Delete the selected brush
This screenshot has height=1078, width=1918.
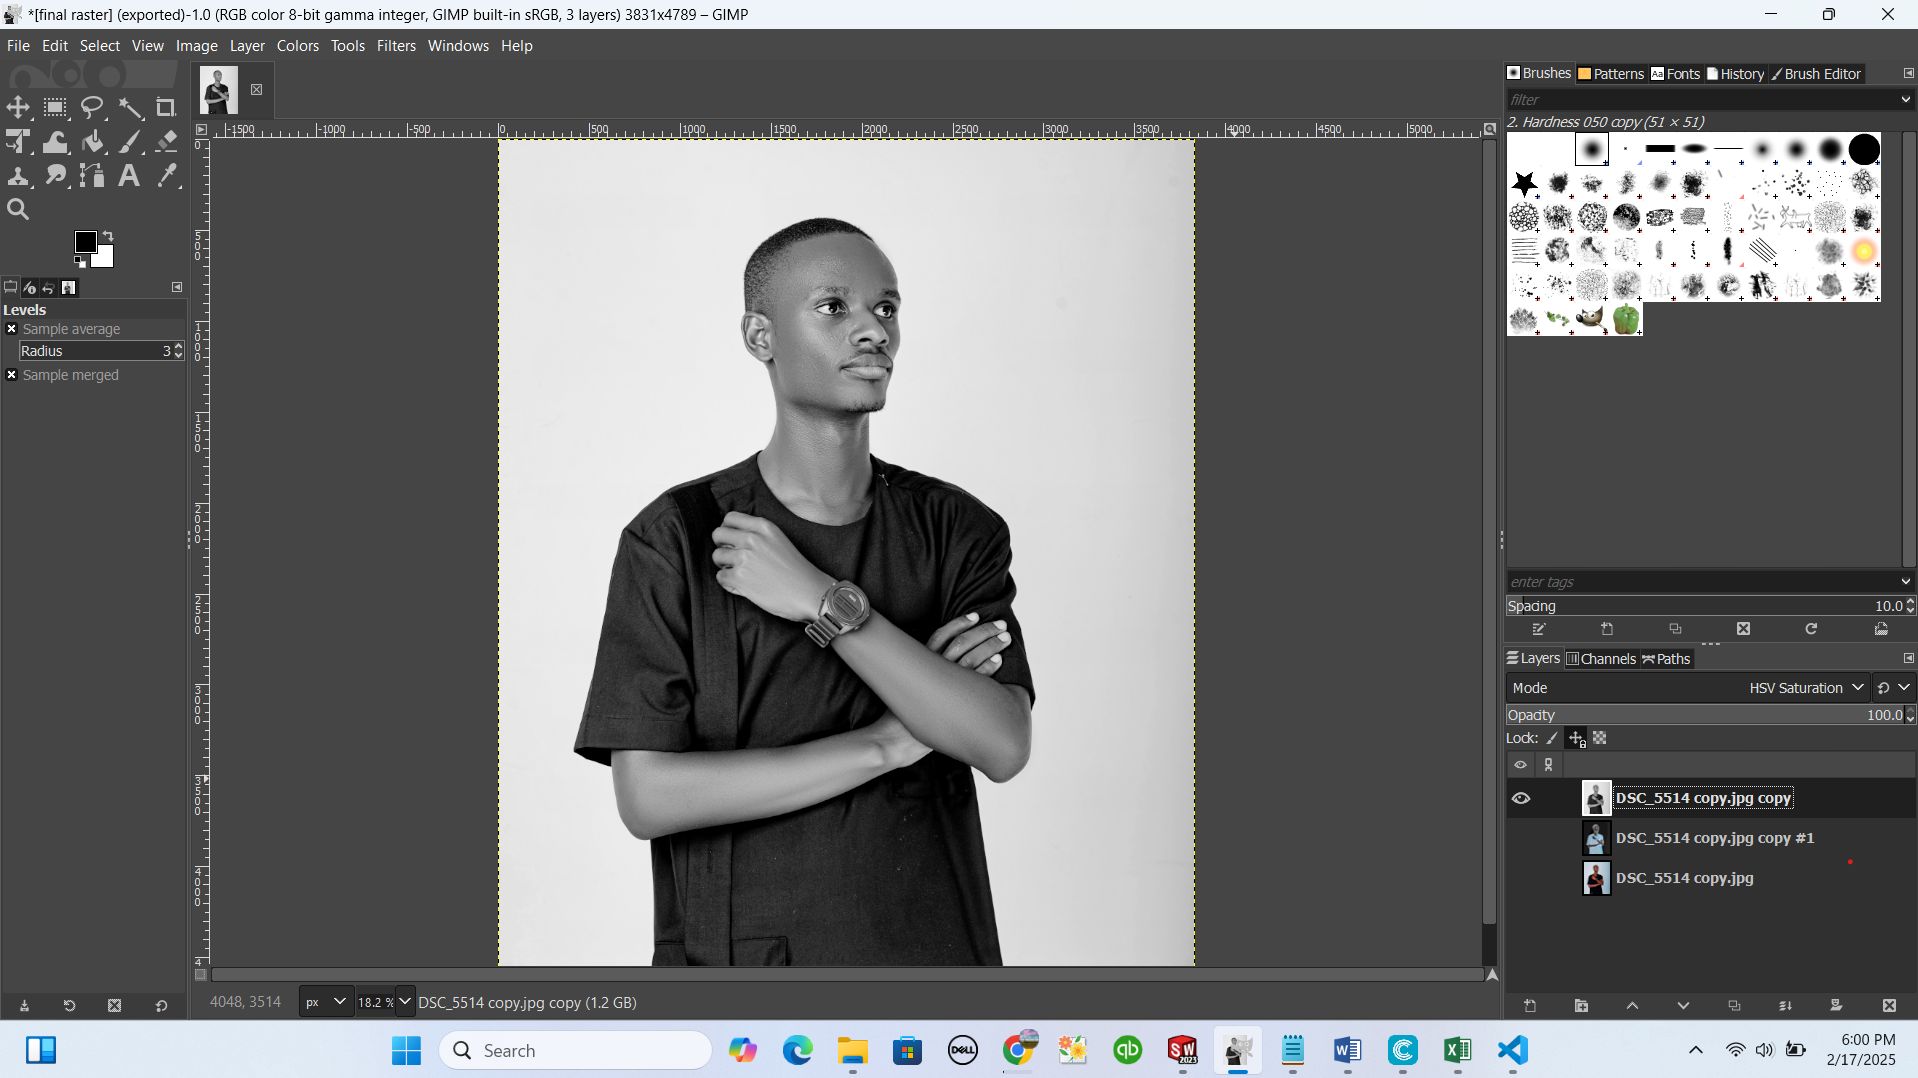tap(1743, 629)
